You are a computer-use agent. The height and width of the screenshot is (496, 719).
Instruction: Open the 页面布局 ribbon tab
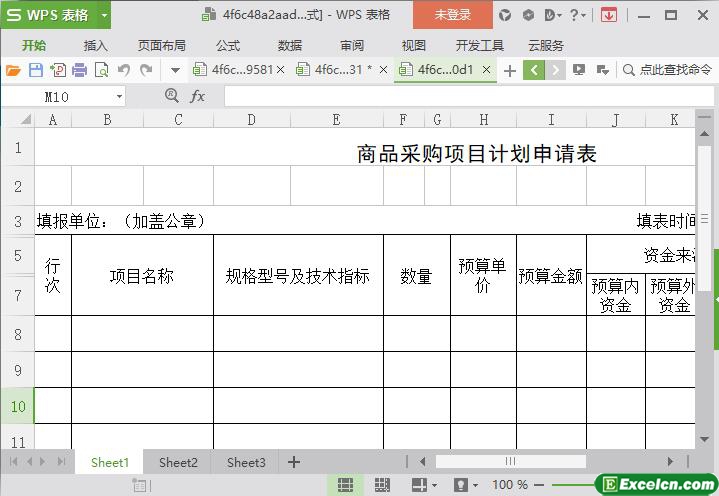point(161,45)
